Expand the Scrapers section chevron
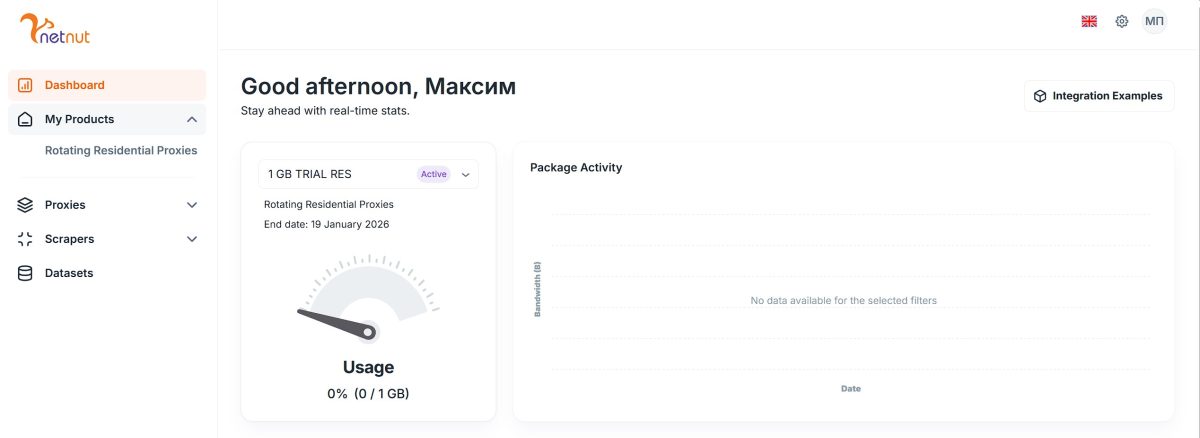Viewport: 1200px width, 438px height. click(192, 239)
